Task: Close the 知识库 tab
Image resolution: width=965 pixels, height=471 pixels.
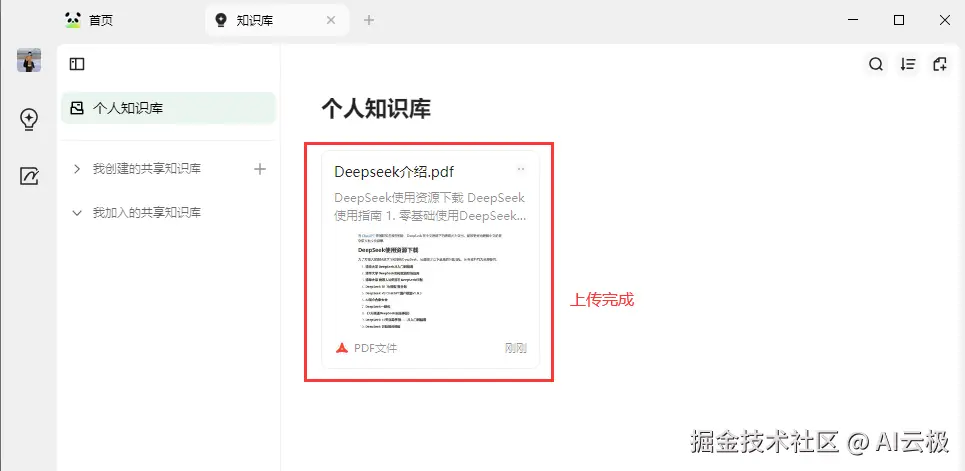Action: (330, 20)
